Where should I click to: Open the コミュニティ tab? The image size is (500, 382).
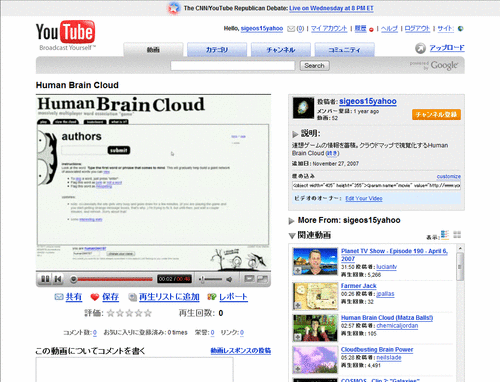click(344, 50)
